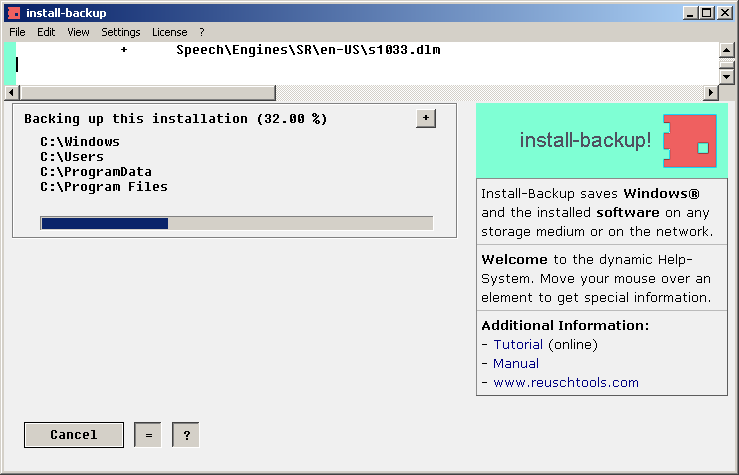Screen dimensions: 739x475
Task: Click the title bar application icon
Action: click(x=13, y=13)
